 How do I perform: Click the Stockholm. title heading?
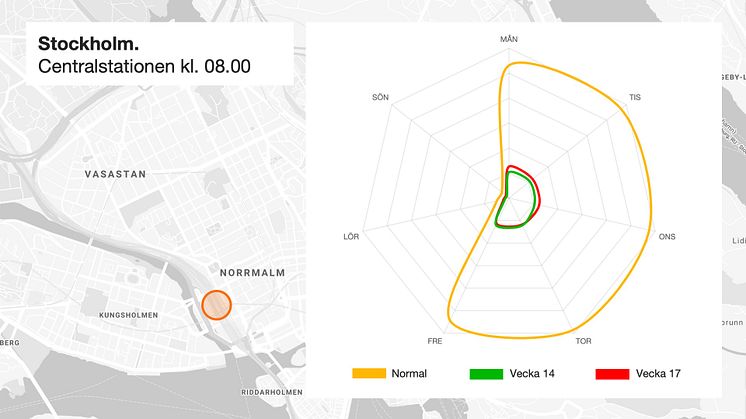tap(88, 44)
